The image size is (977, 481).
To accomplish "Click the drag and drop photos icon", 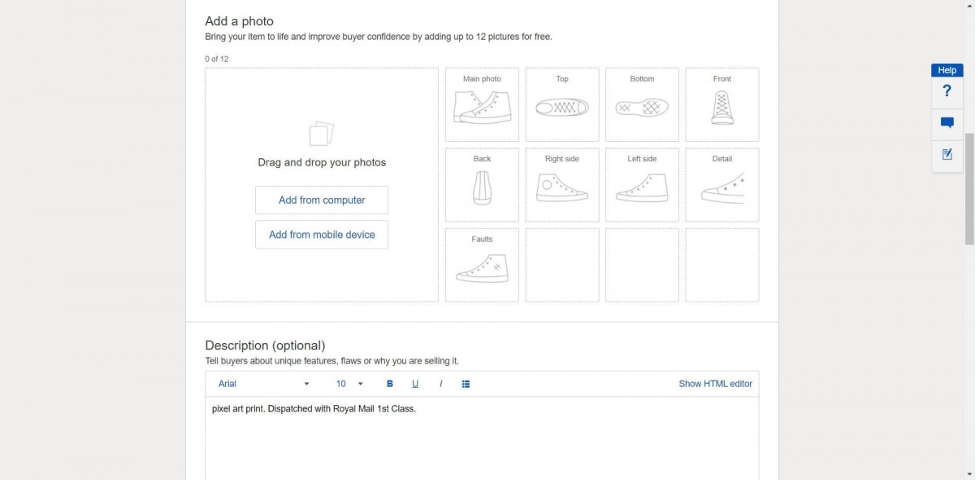I will 321,134.
